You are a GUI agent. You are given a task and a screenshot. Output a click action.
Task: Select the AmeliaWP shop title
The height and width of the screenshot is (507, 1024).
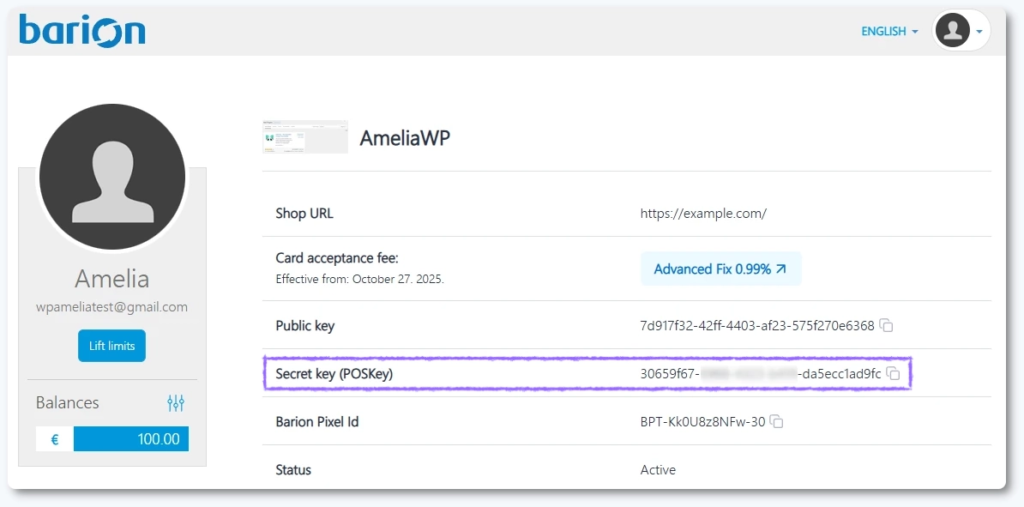tap(405, 137)
